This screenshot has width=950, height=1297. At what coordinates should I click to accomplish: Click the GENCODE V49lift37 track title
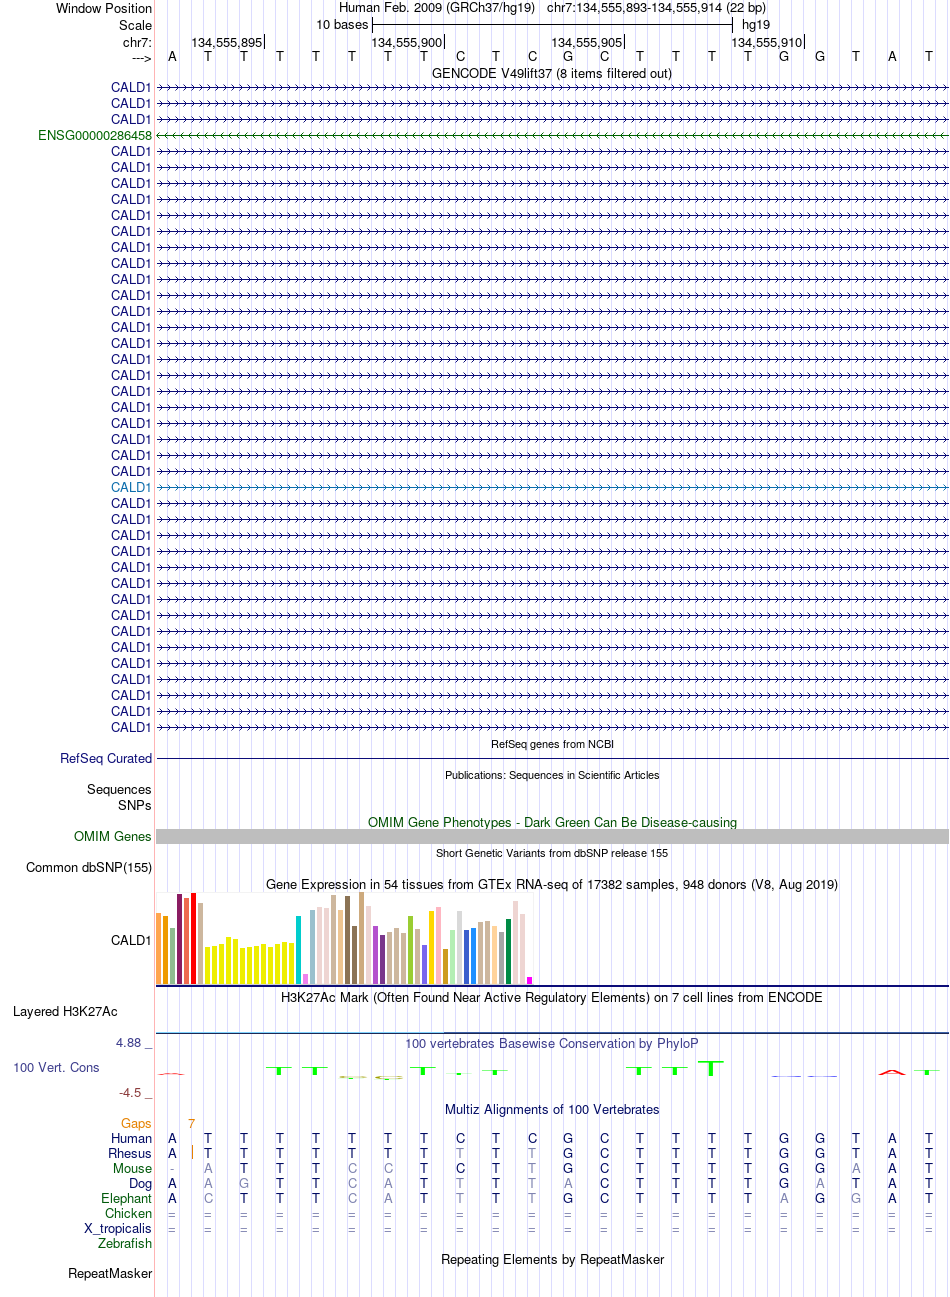coord(552,73)
